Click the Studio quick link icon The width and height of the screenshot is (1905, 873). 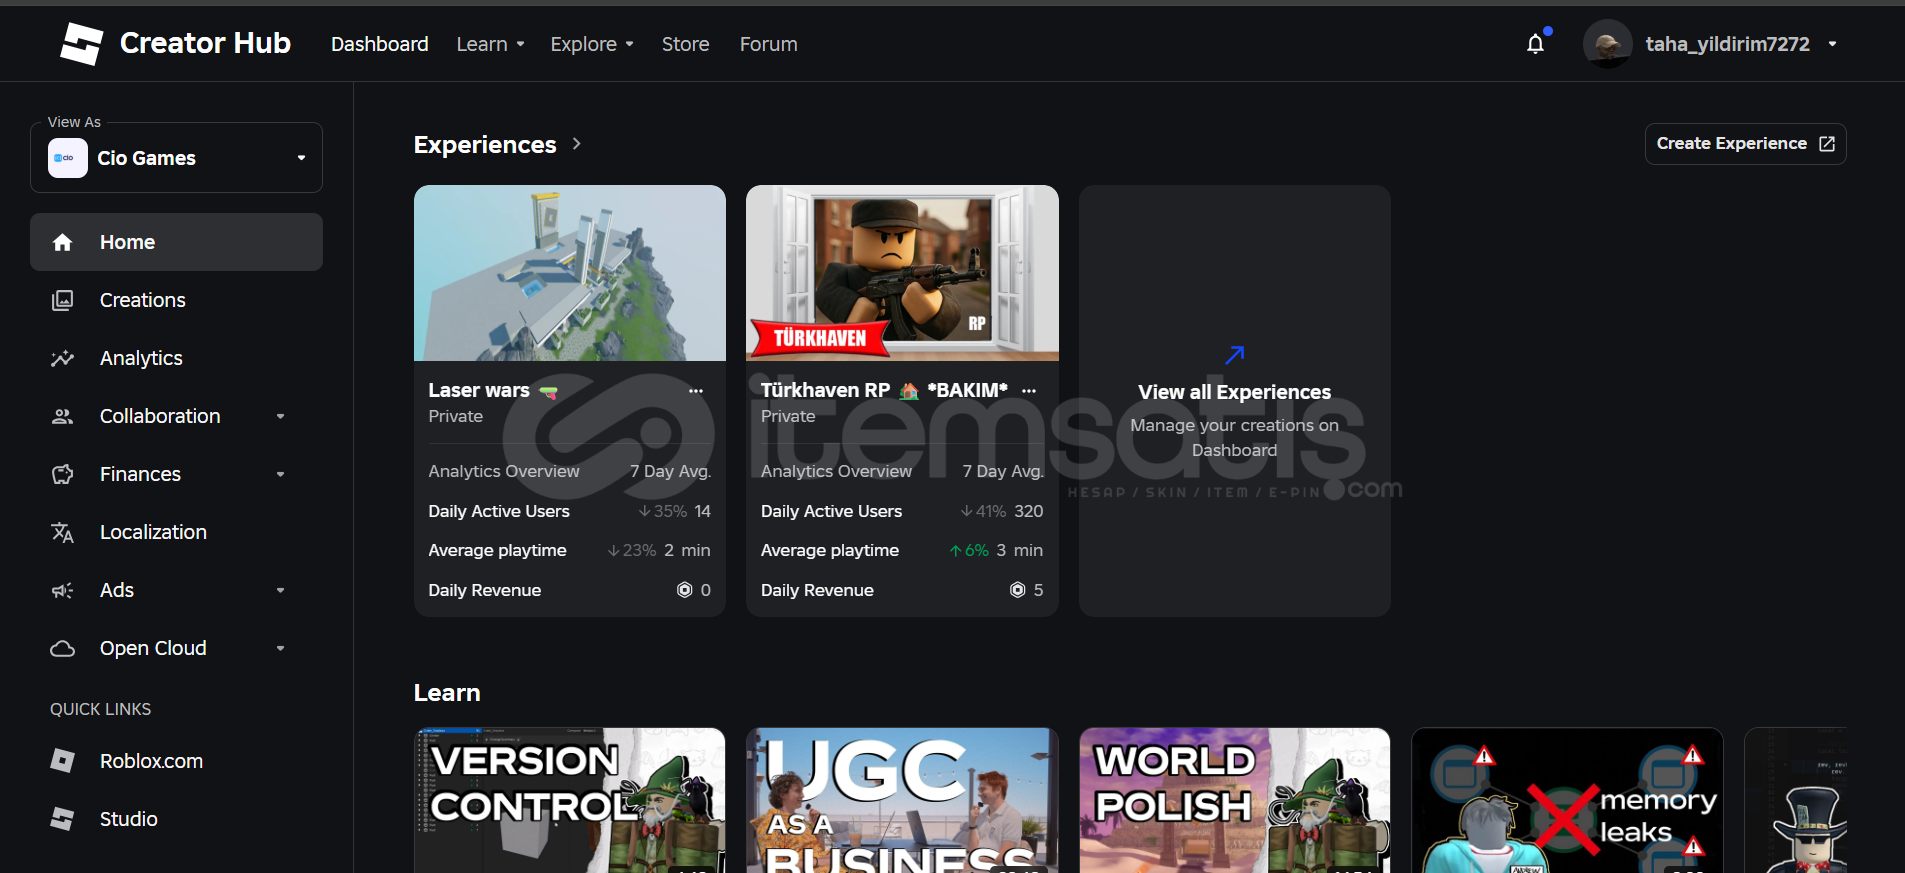coord(62,819)
